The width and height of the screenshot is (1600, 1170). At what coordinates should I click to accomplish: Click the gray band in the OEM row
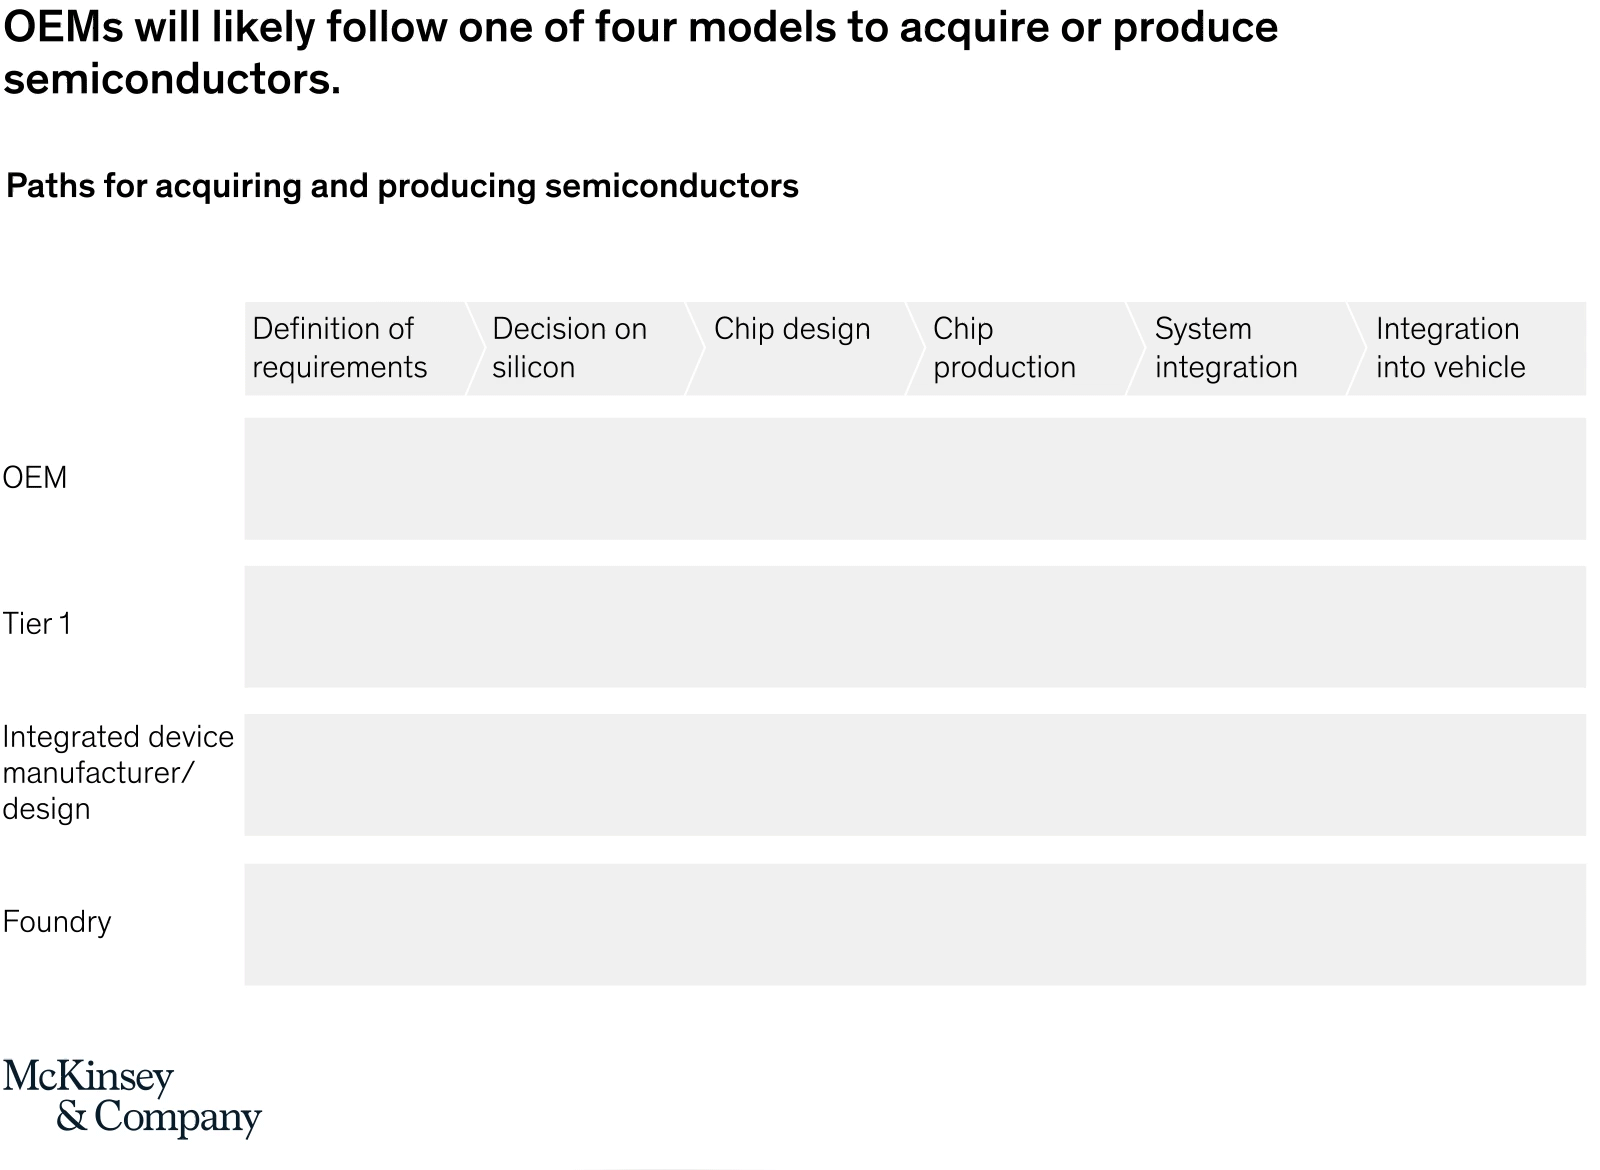pyautogui.click(x=914, y=479)
